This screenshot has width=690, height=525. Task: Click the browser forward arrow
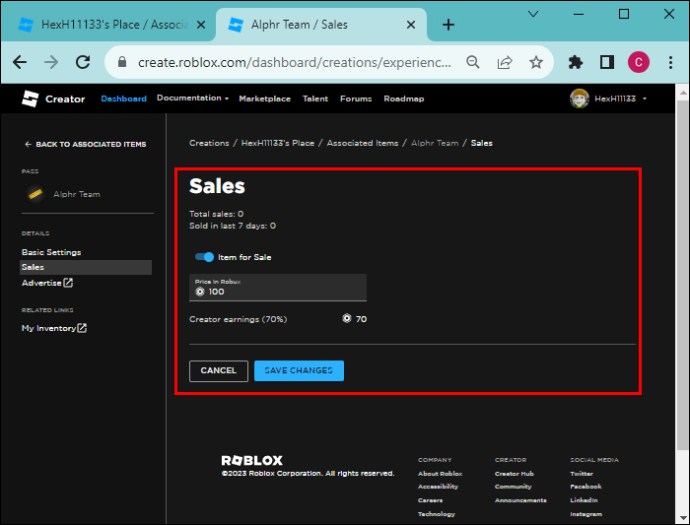(51, 62)
